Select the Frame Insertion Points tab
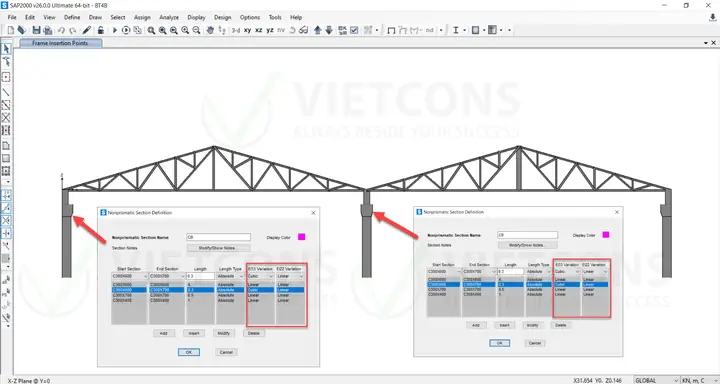720x384 pixels. (x=60, y=43)
